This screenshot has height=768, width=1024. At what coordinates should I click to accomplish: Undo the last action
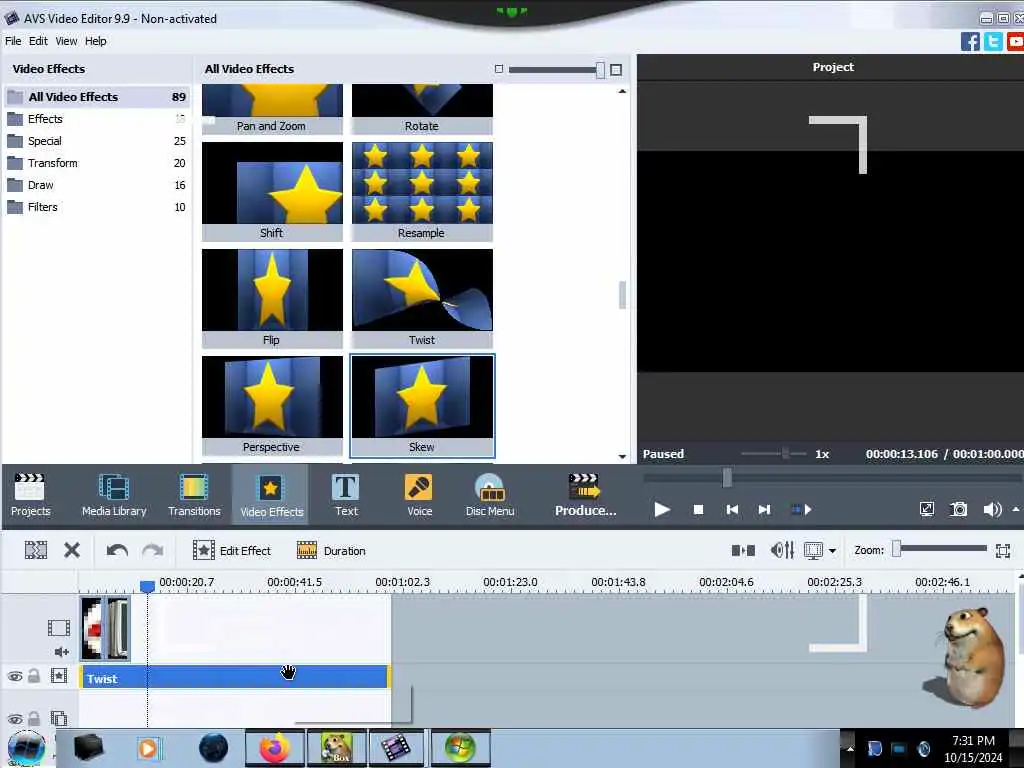[x=118, y=551]
